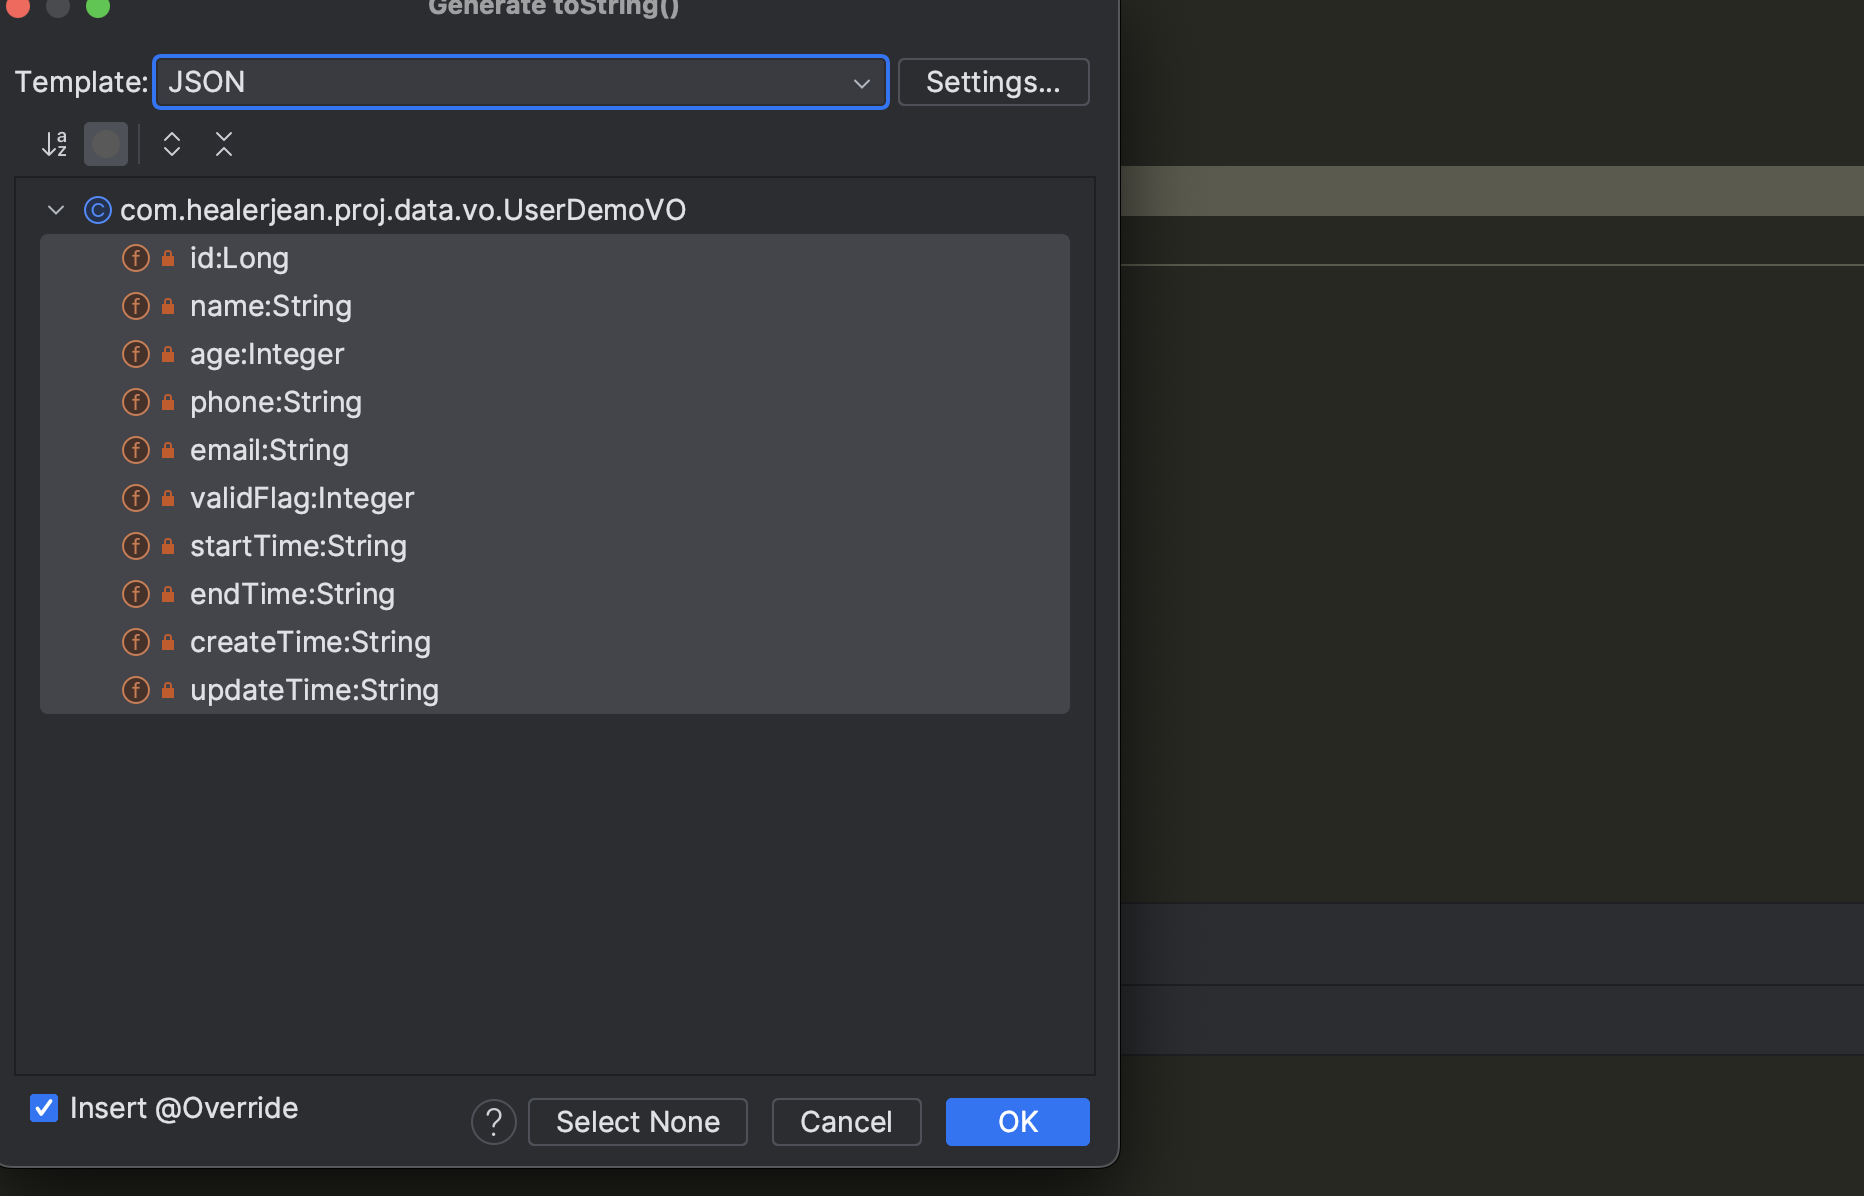Select the validFlag:Integer field
Screen dimensions: 1864x1196
coord(555,498)
